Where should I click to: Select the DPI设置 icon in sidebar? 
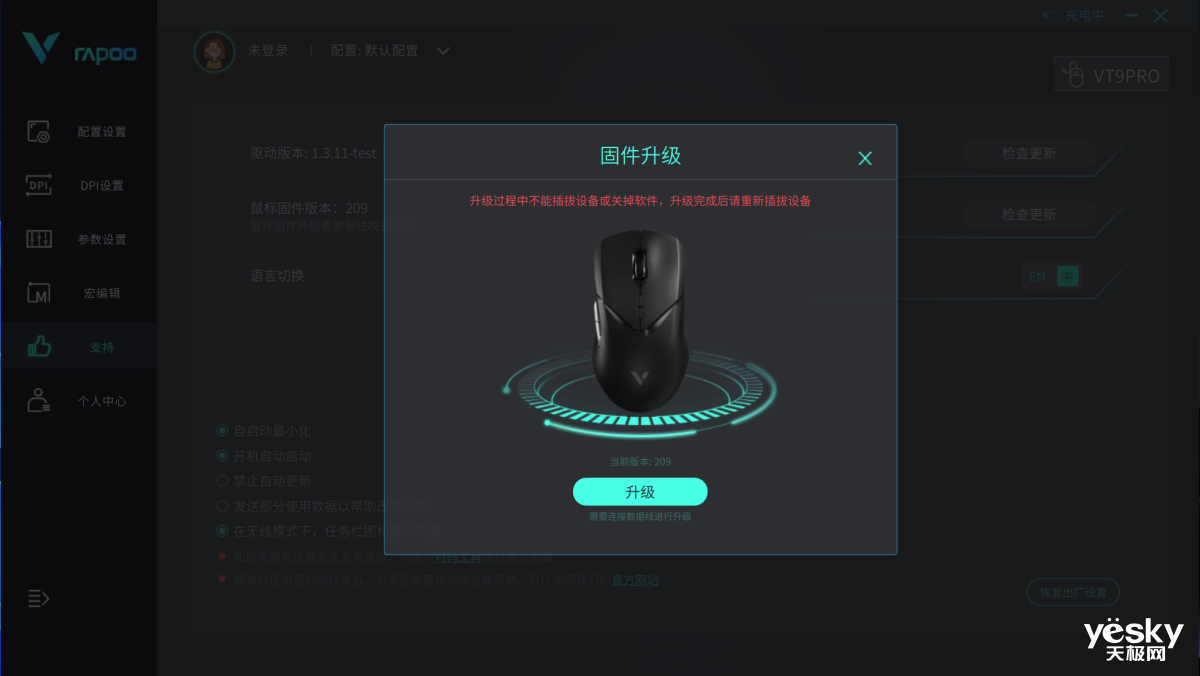[39, 185]
